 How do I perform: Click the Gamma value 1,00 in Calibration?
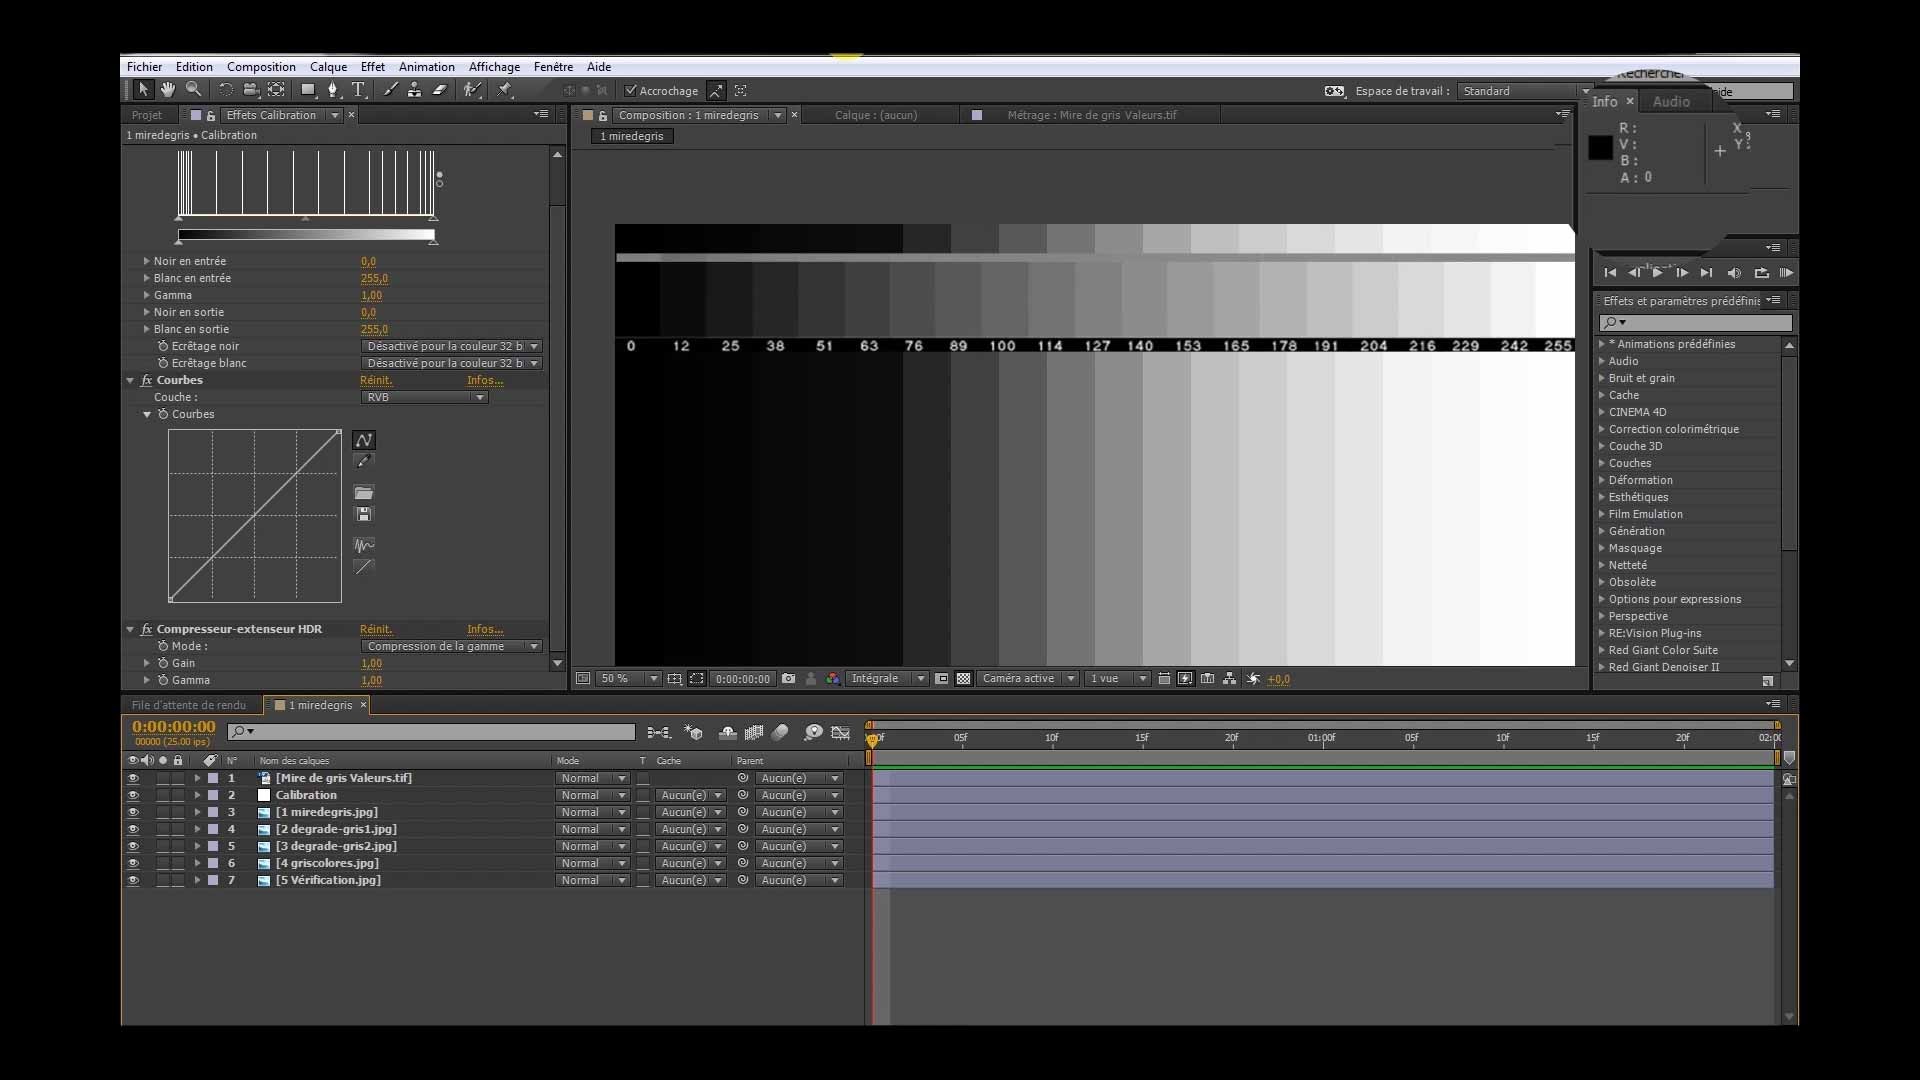tap(371, 295)
